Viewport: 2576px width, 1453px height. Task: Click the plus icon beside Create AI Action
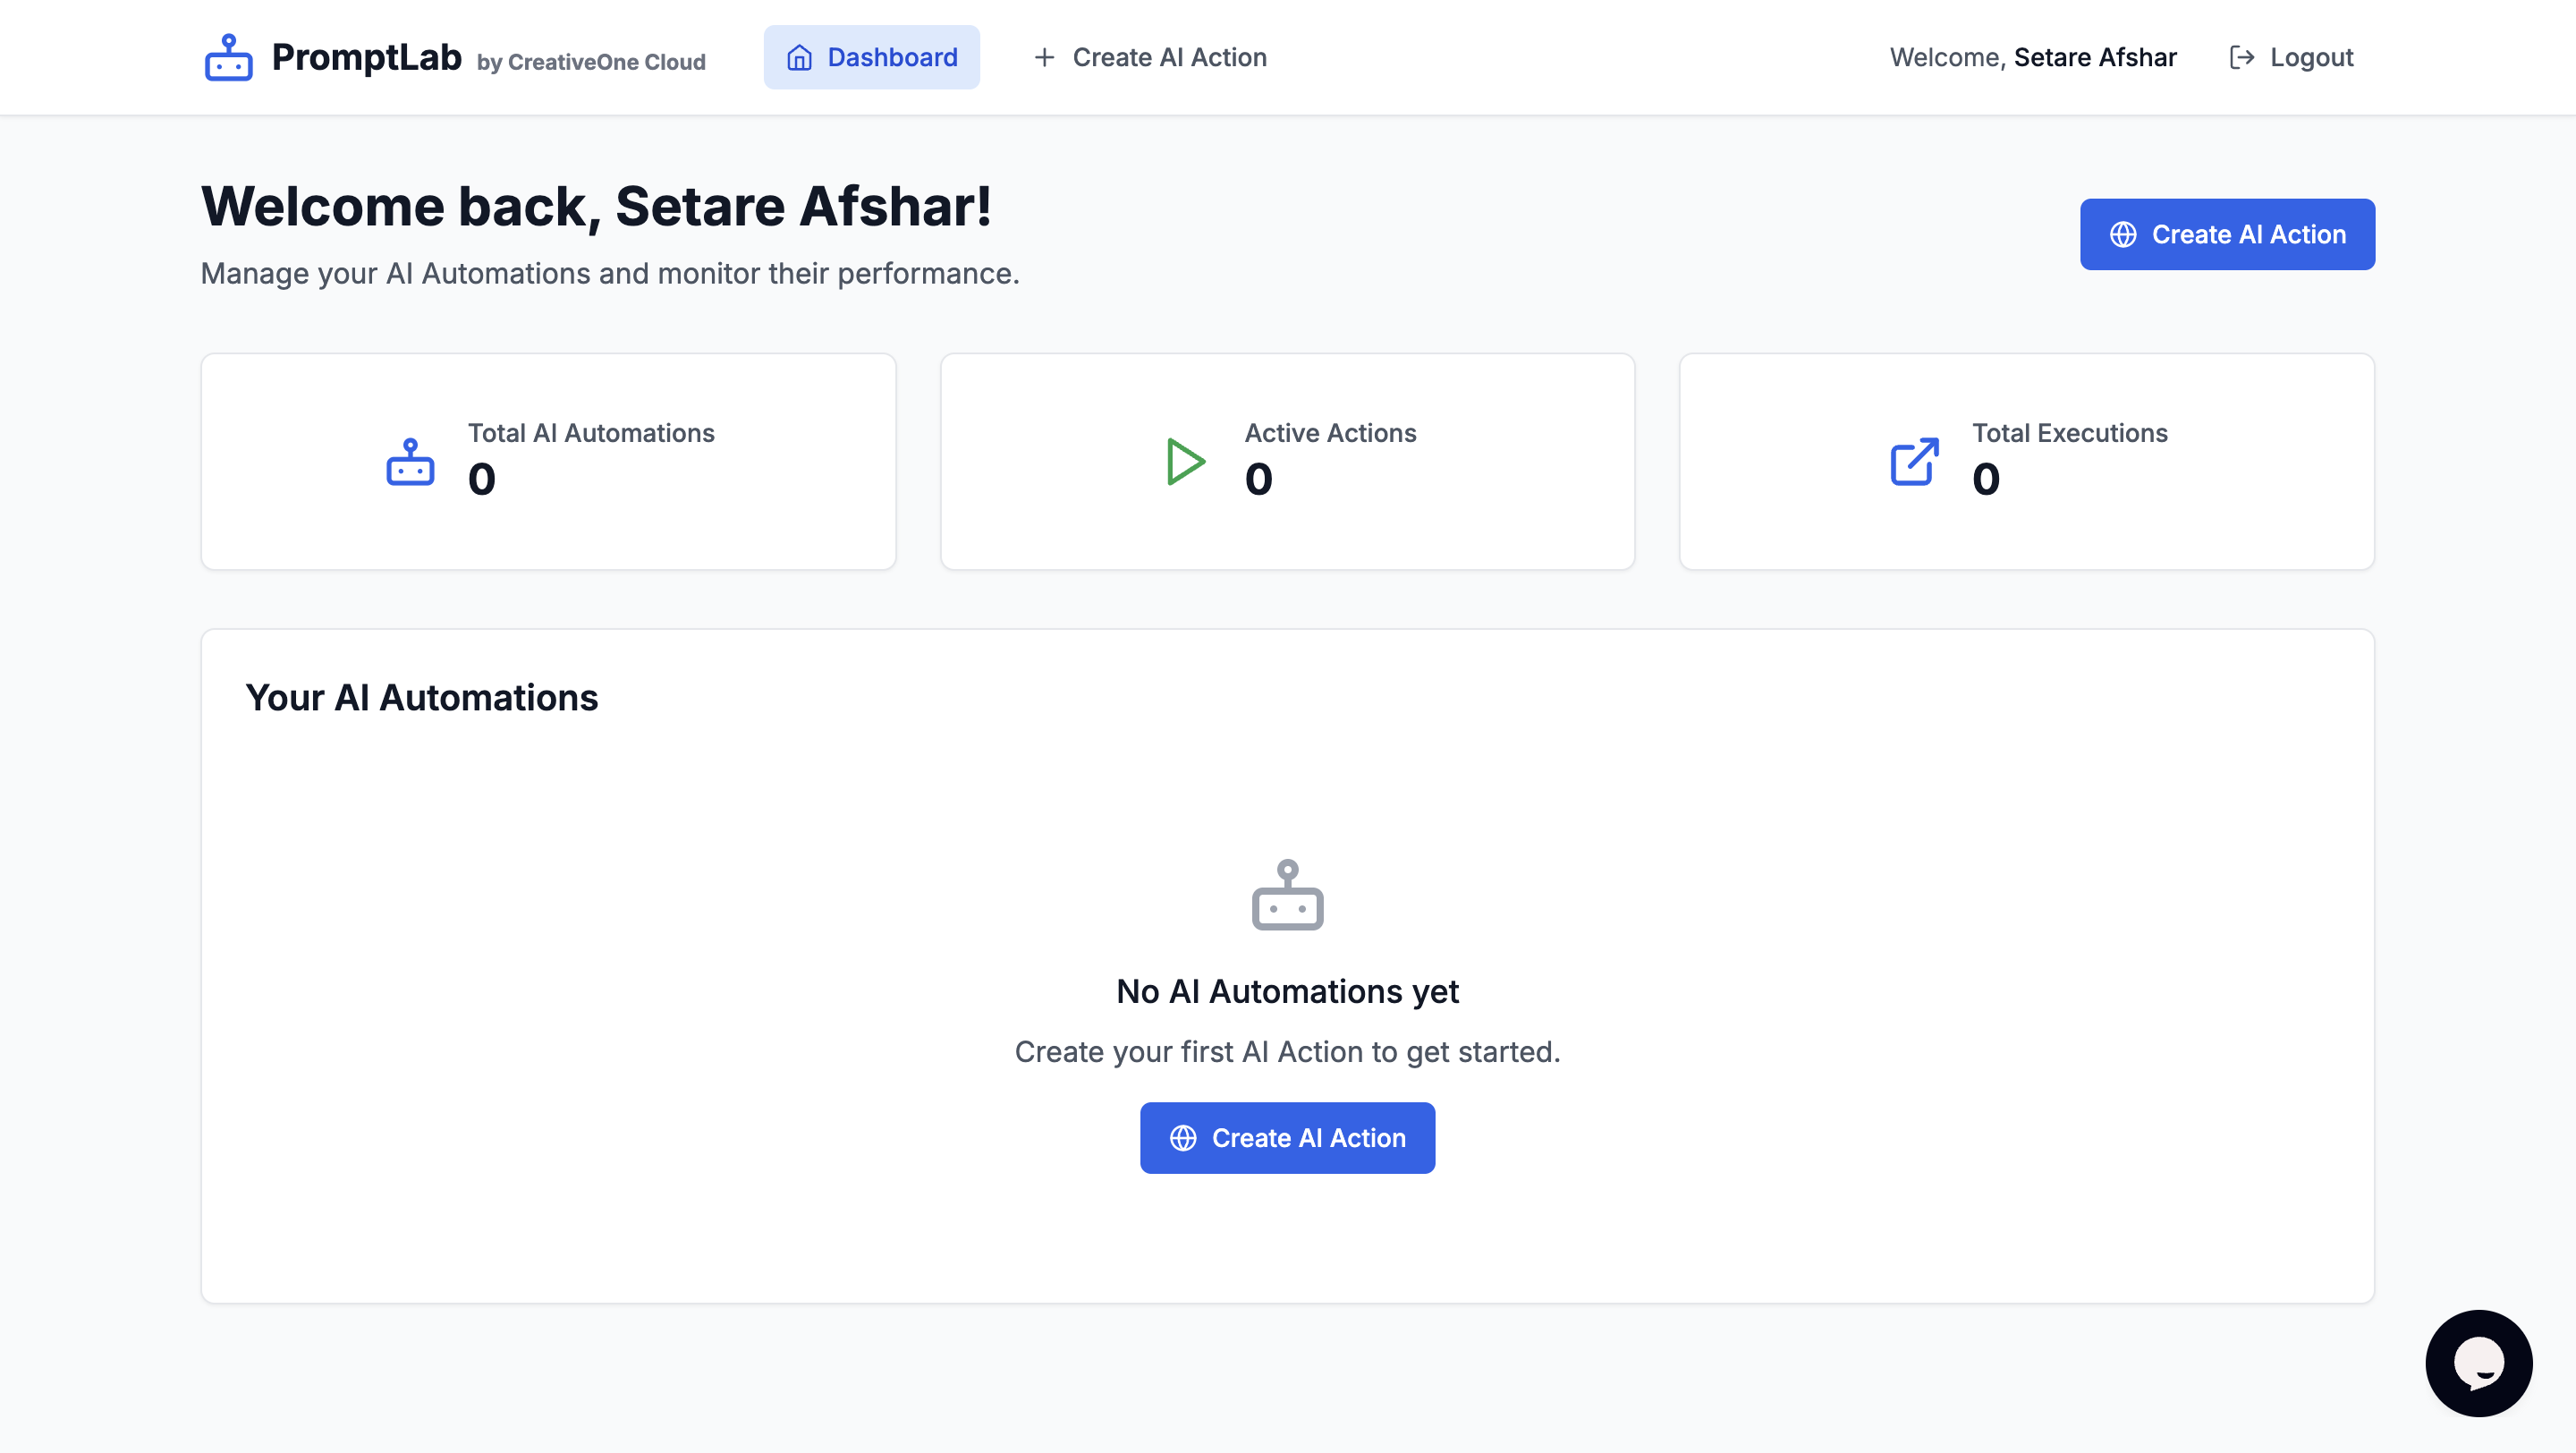pos(1044,57)
